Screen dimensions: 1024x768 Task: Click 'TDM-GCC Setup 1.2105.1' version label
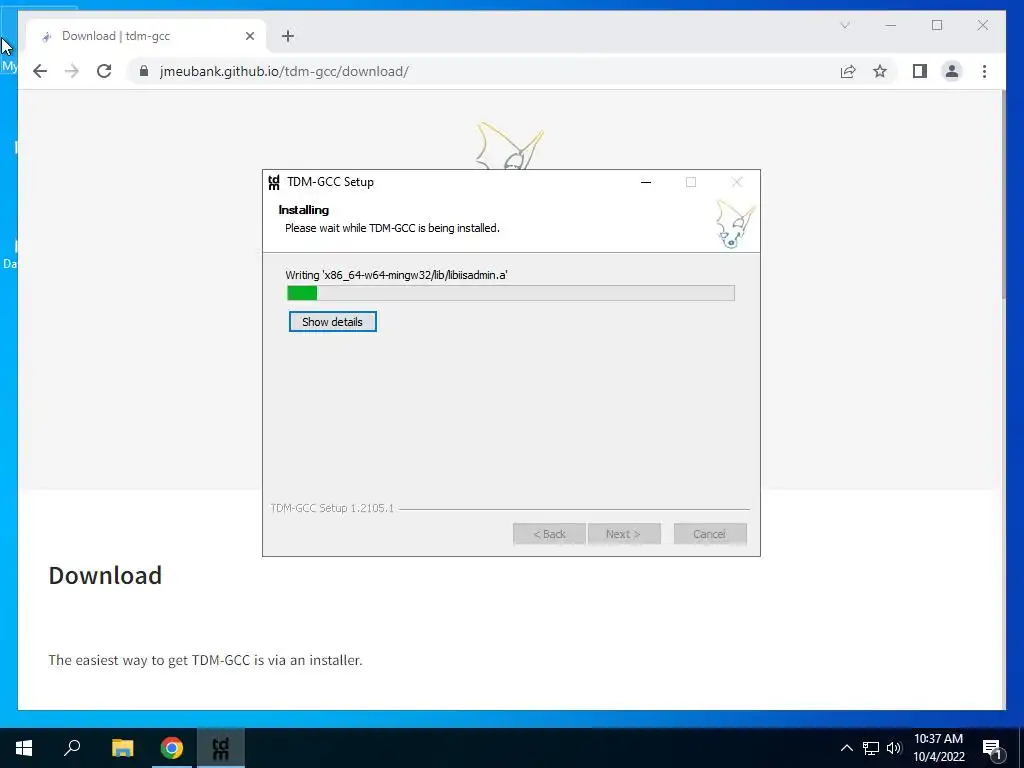pos(332,508)
